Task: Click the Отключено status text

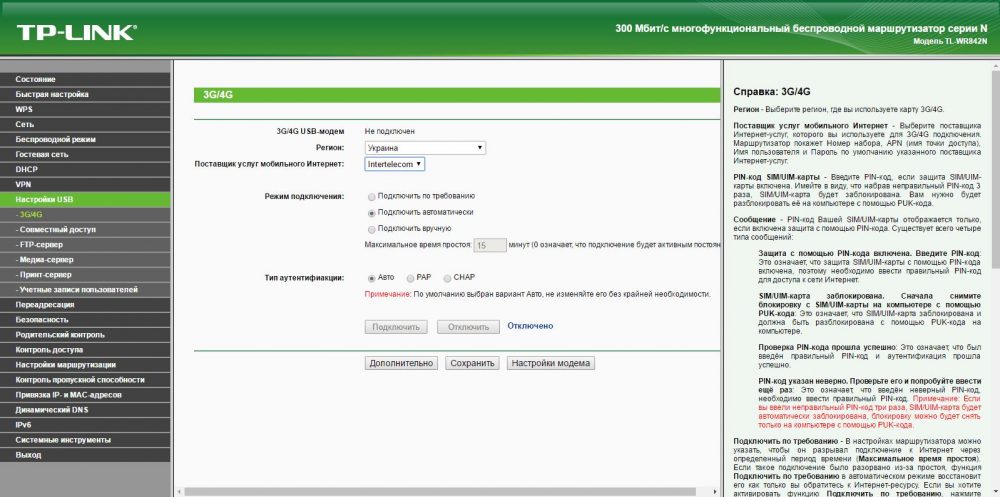Action: click(530, 326)
